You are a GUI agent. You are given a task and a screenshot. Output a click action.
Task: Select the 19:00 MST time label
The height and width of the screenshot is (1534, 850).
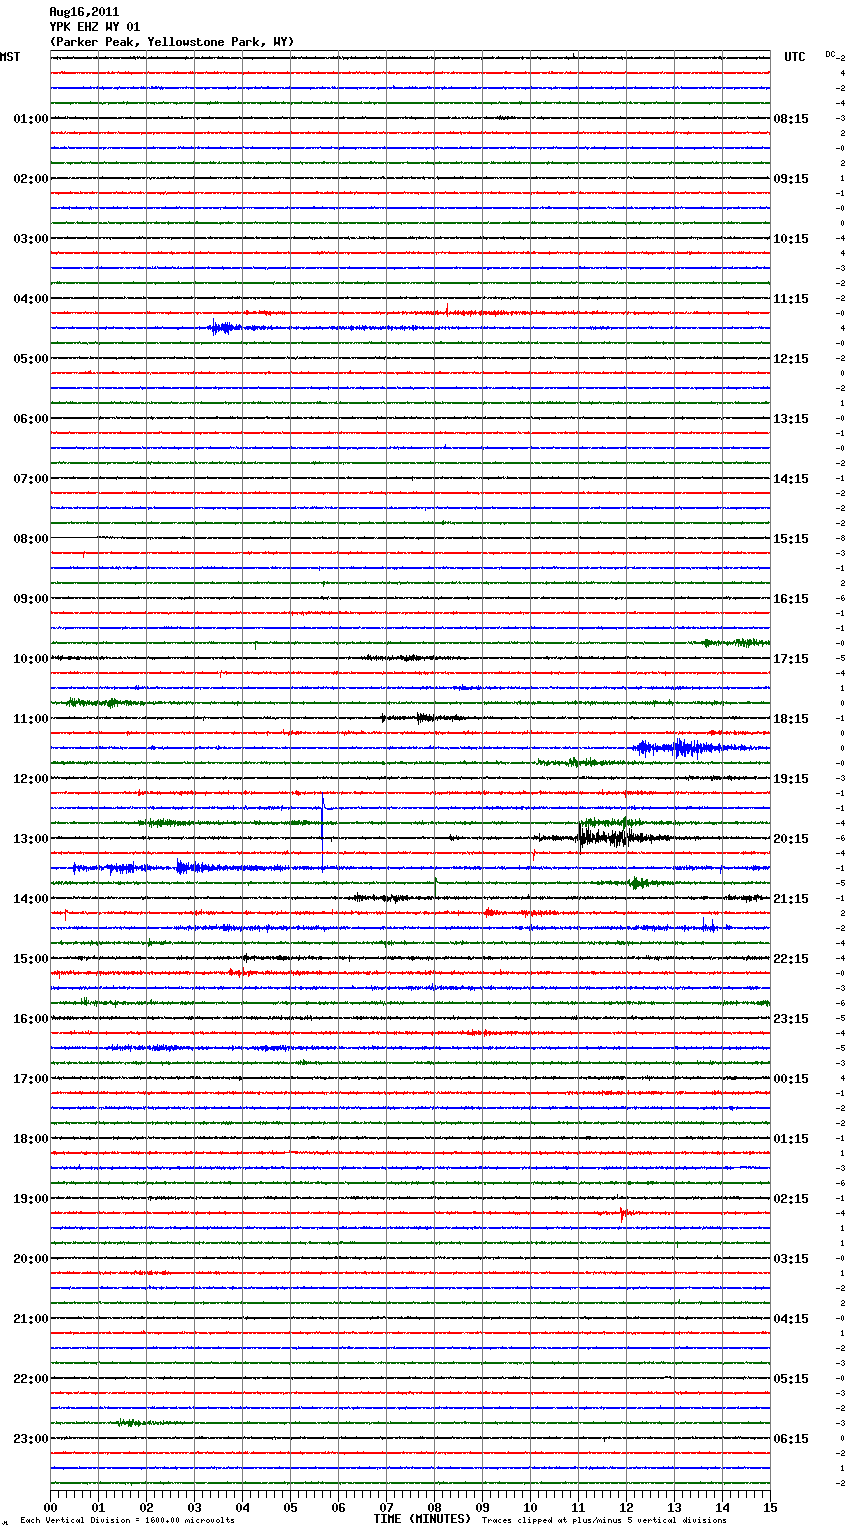[30, 1199]
